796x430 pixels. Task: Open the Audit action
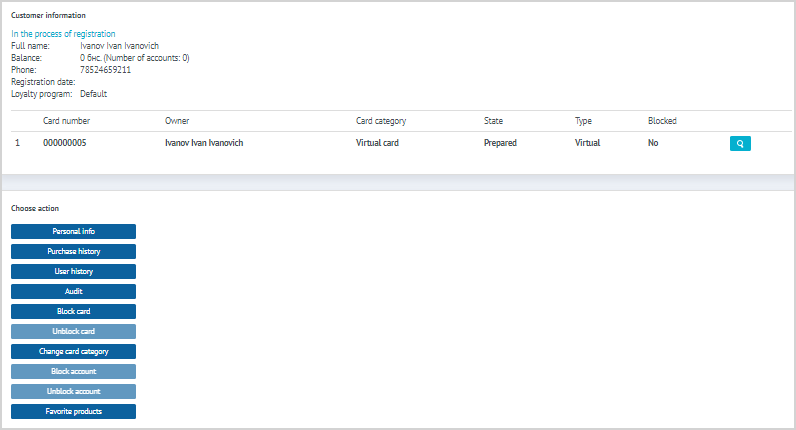point(73,291)
